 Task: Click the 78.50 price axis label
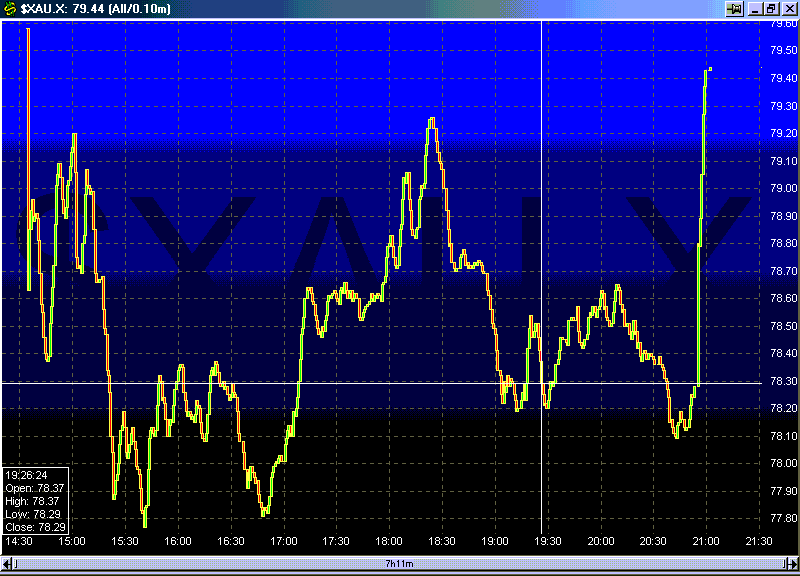click(784, 326)
